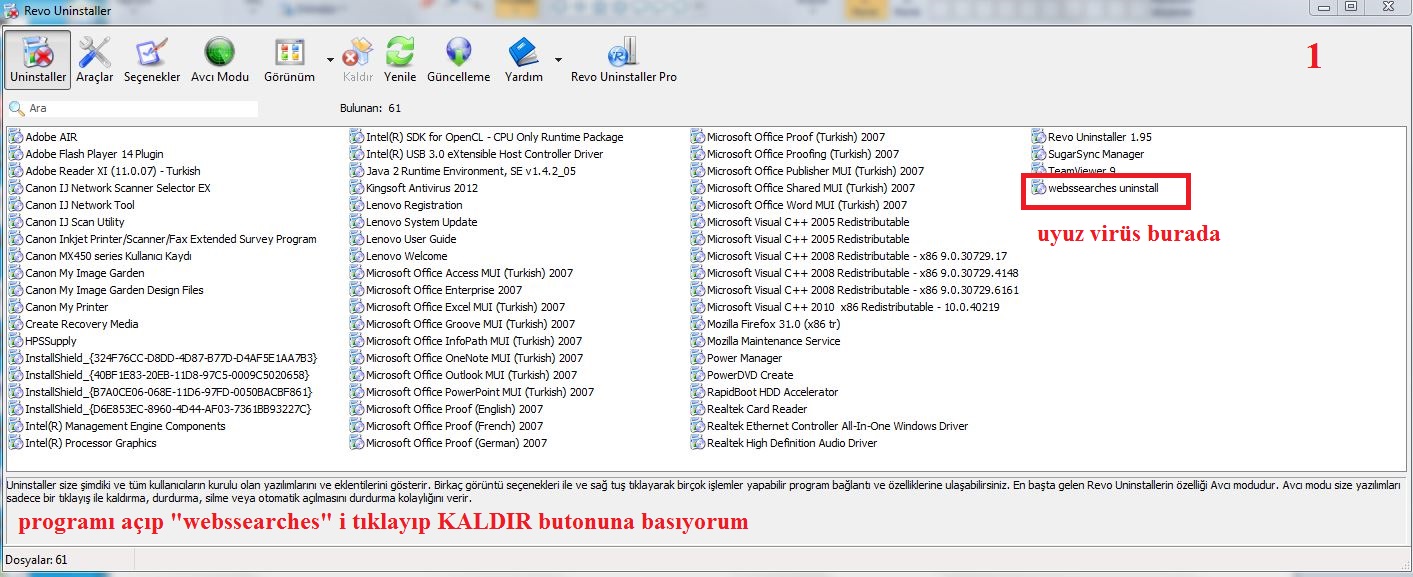Viewport: 1413px width, 577px height.
Task: Open the Araçlar tools section
Action: point(95,59)
